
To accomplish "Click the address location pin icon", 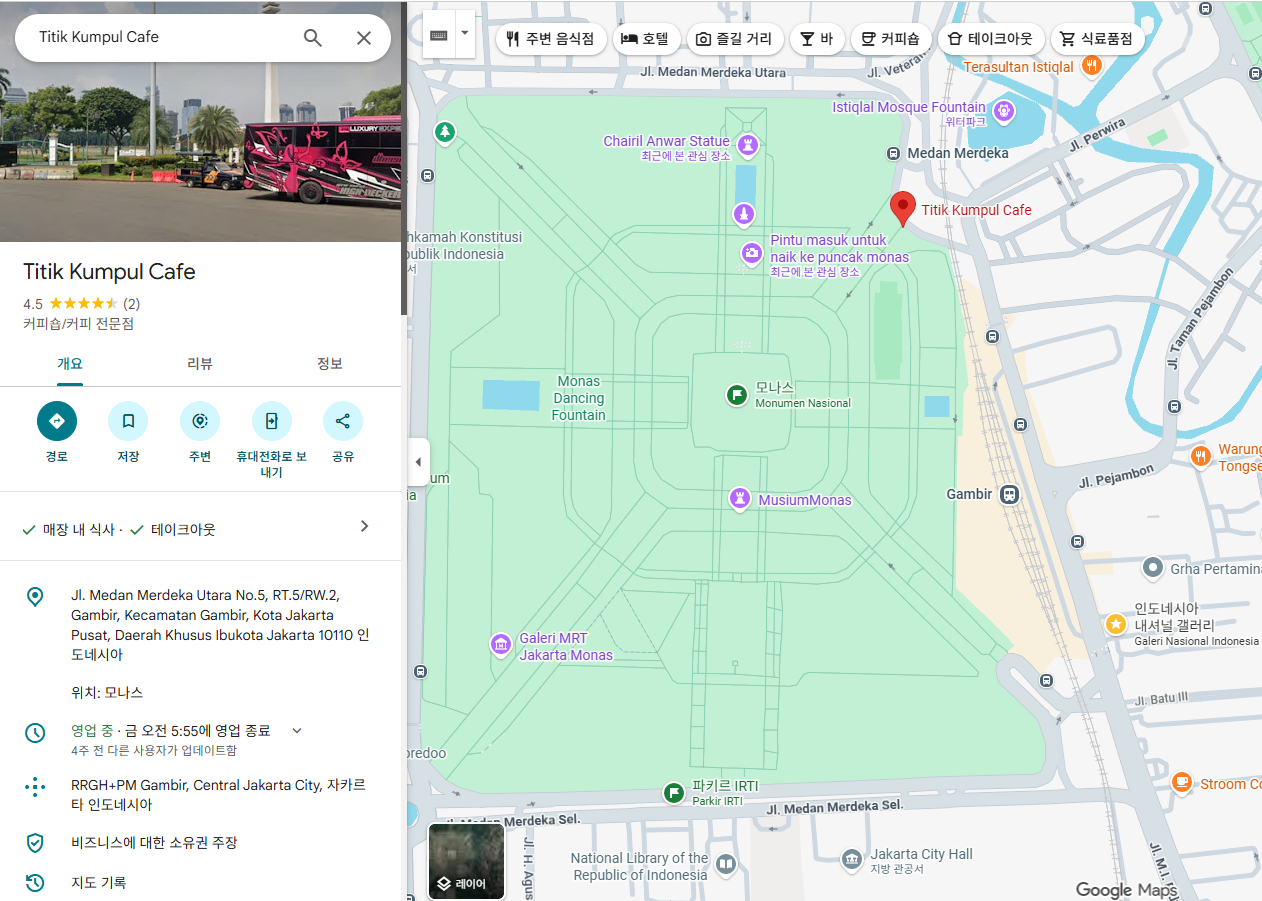I will [35, 597].
